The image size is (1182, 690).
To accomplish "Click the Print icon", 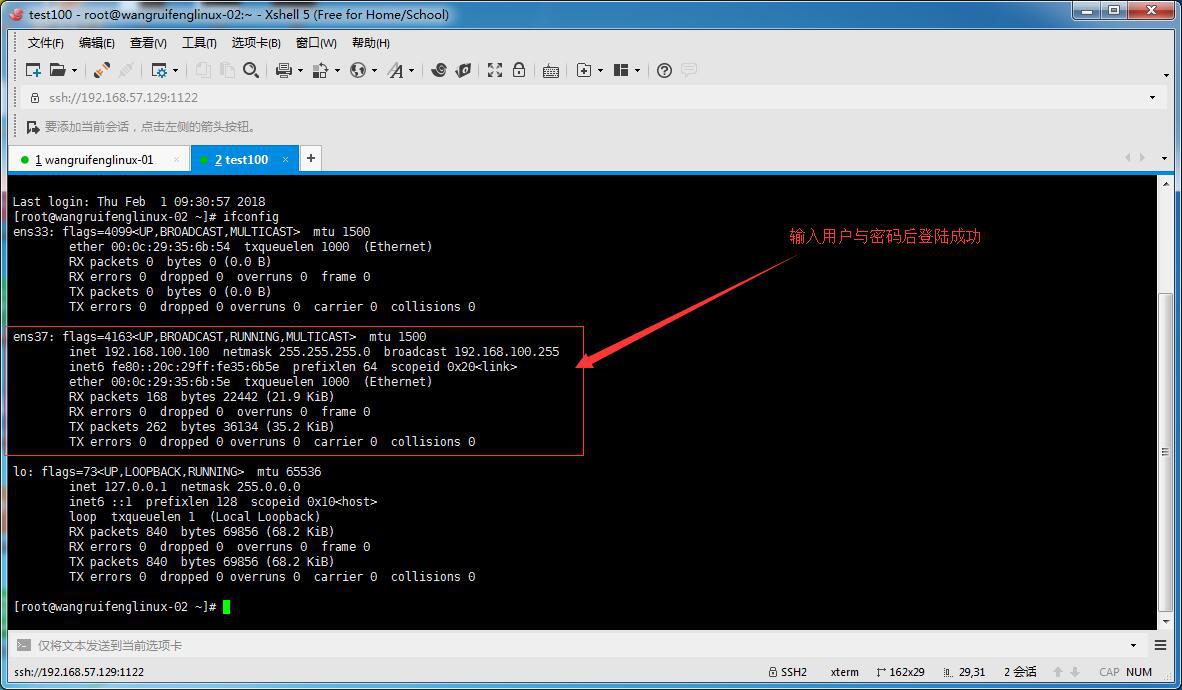I will point(283,70).
